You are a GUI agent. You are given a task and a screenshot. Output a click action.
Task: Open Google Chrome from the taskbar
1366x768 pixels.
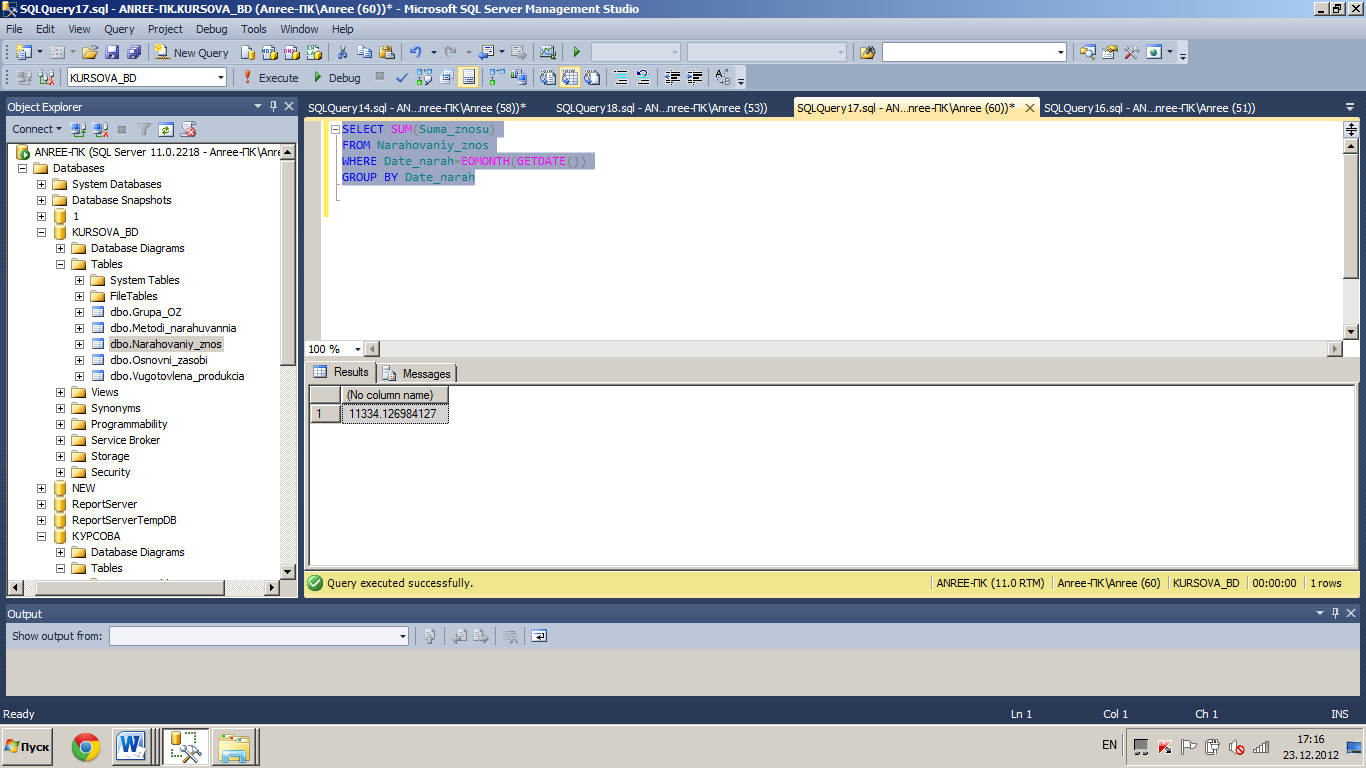tap(86, 747)
